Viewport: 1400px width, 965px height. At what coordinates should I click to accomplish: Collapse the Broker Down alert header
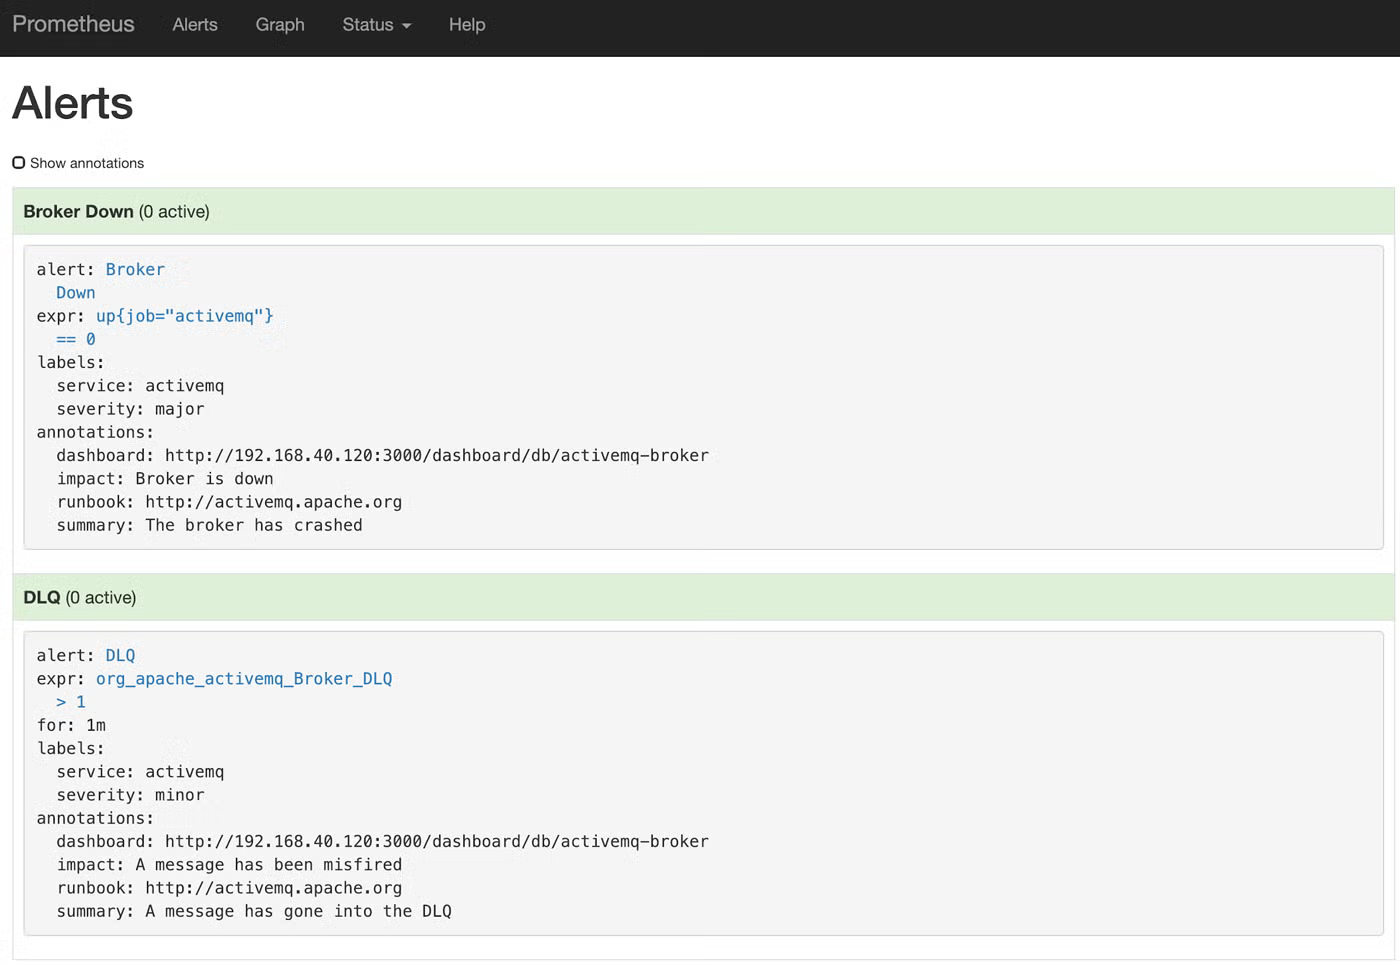[703, 211]
